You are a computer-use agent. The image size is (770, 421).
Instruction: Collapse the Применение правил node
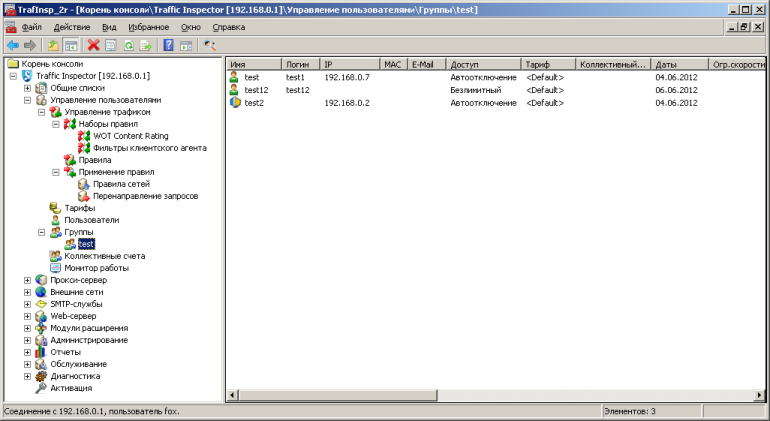pos(56,172)
